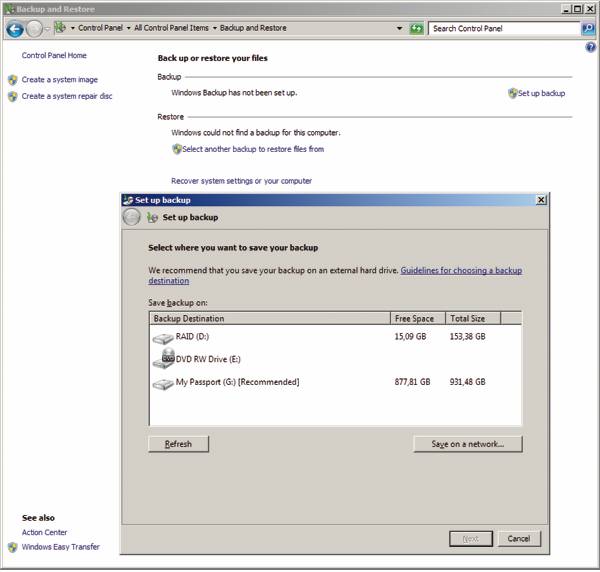
Task: Minimize the Backup and Restore window
Action: coord(567,9)
